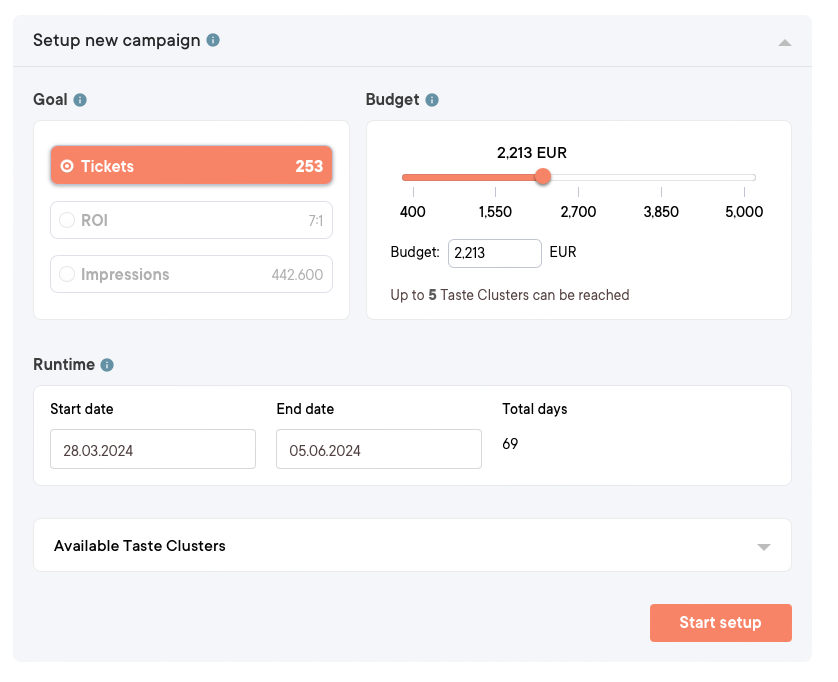Click the budget slider handle
This screenshot has height=682, width=838.
coord(542,177)
